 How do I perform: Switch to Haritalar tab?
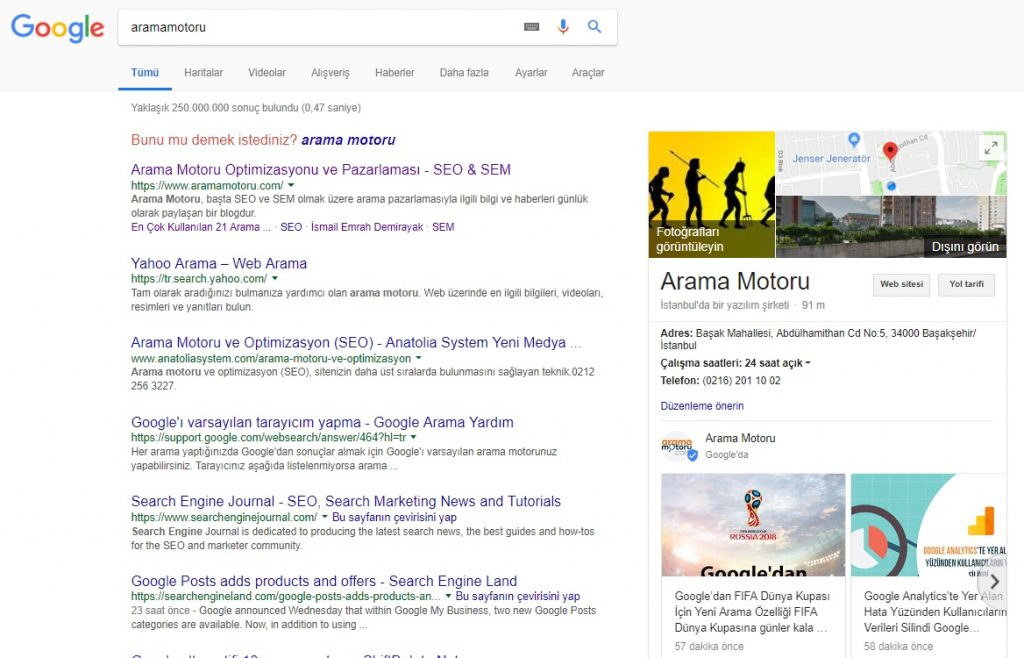(203, 72)
